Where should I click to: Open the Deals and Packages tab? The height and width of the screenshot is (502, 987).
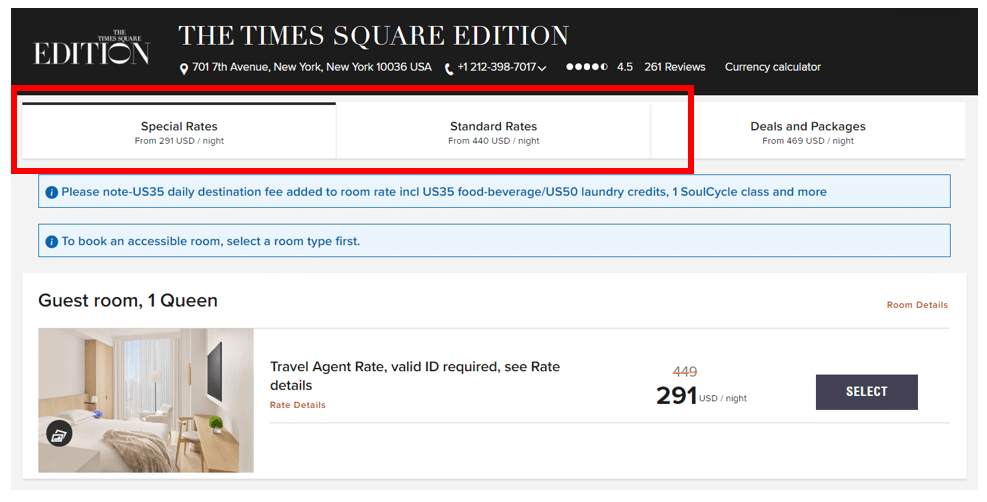(x=808, y=132)
